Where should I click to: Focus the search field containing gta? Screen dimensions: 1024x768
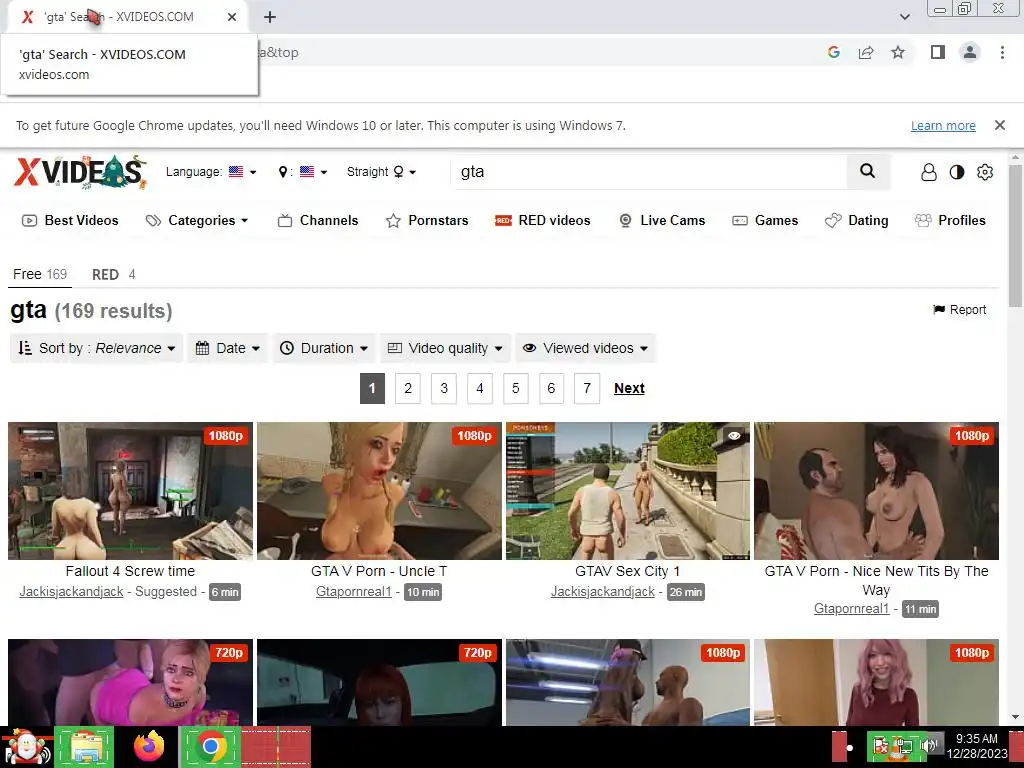click(x=650, y=172)
